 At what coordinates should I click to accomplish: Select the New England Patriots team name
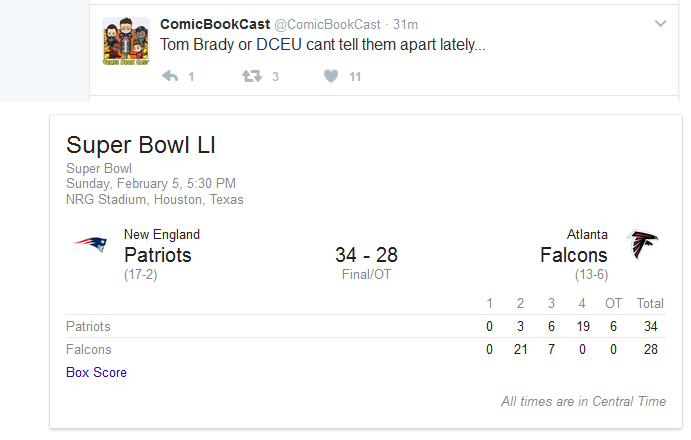(x=162, y=247)
